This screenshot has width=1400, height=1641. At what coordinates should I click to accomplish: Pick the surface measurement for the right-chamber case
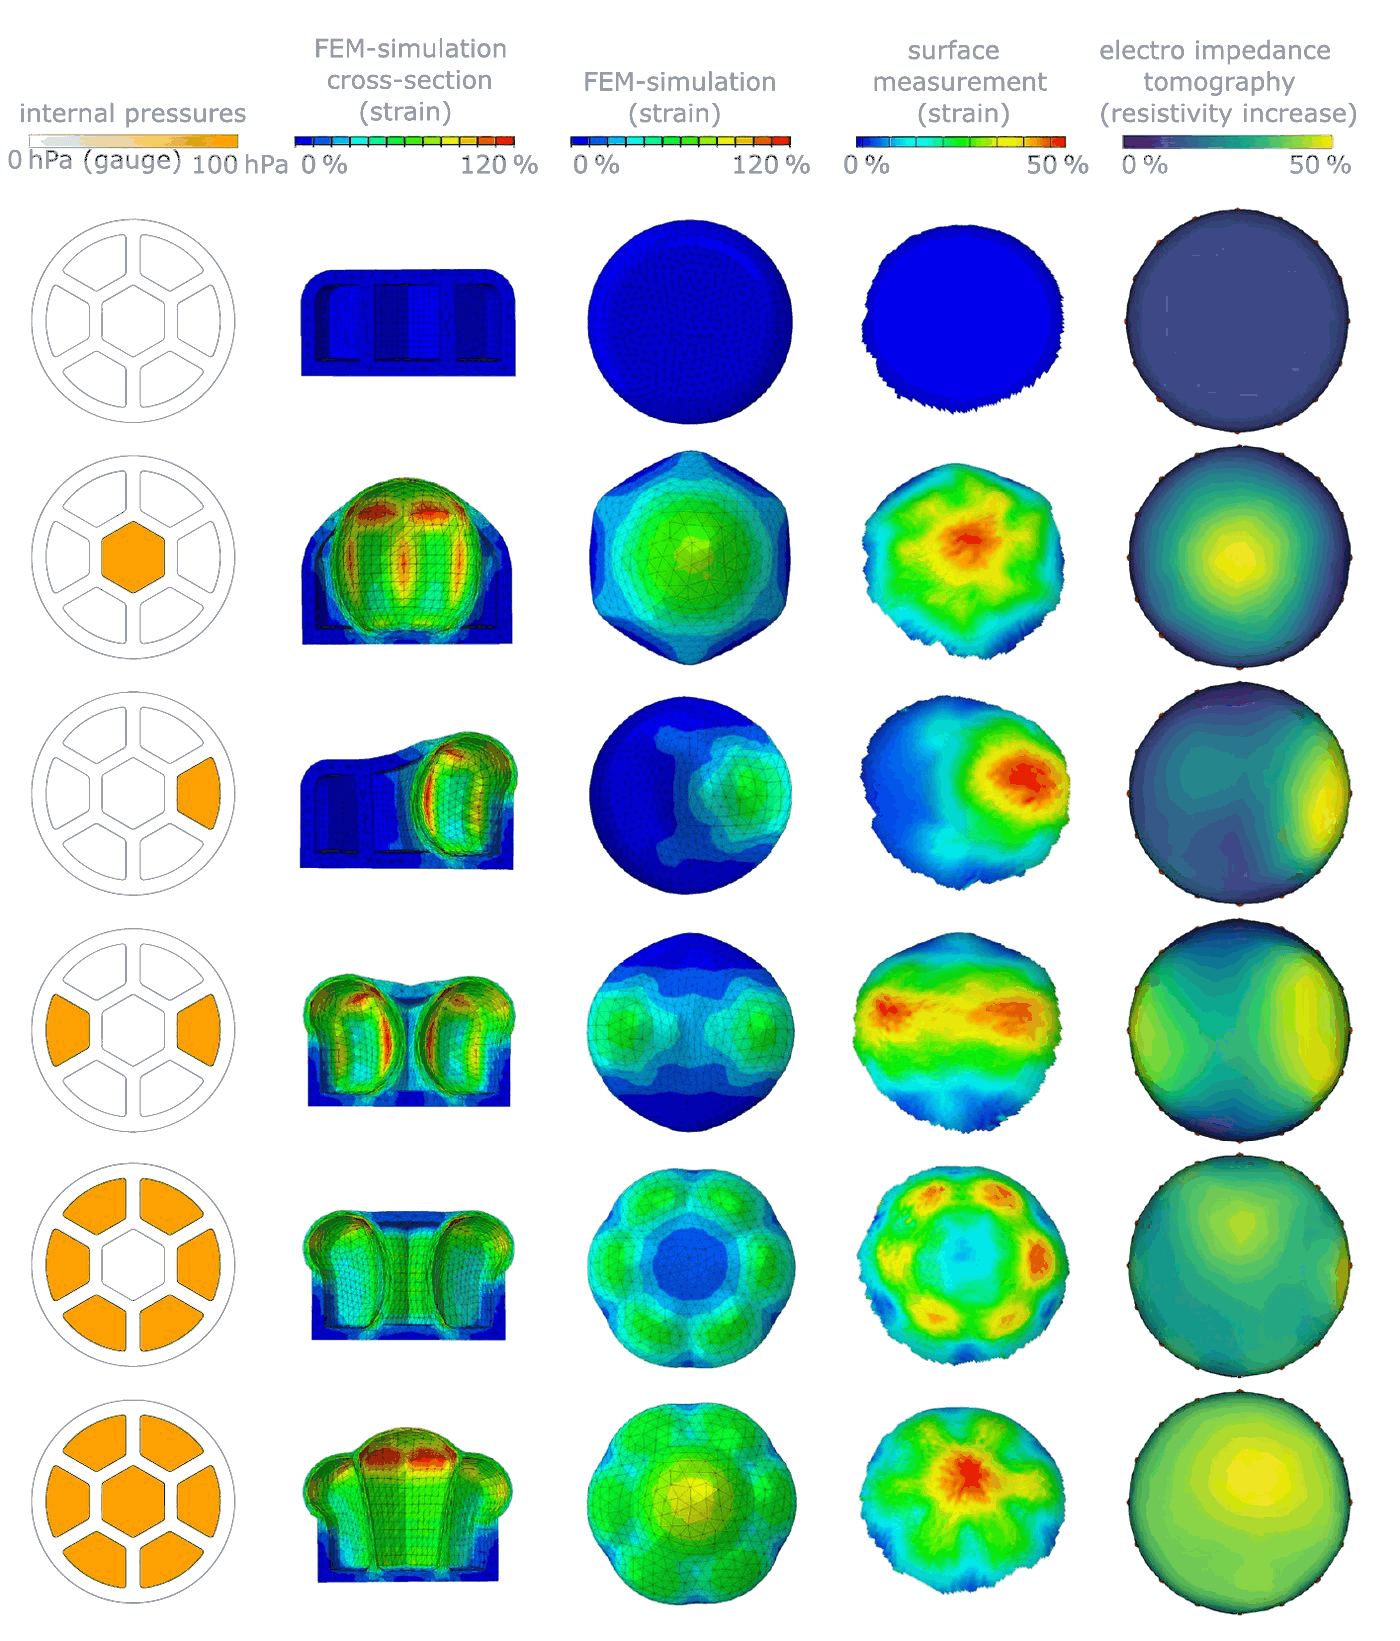coord(964,793)
